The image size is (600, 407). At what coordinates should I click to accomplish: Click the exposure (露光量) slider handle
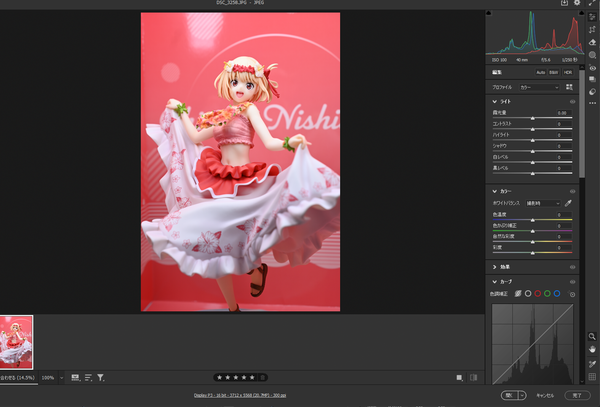point(533,119)
